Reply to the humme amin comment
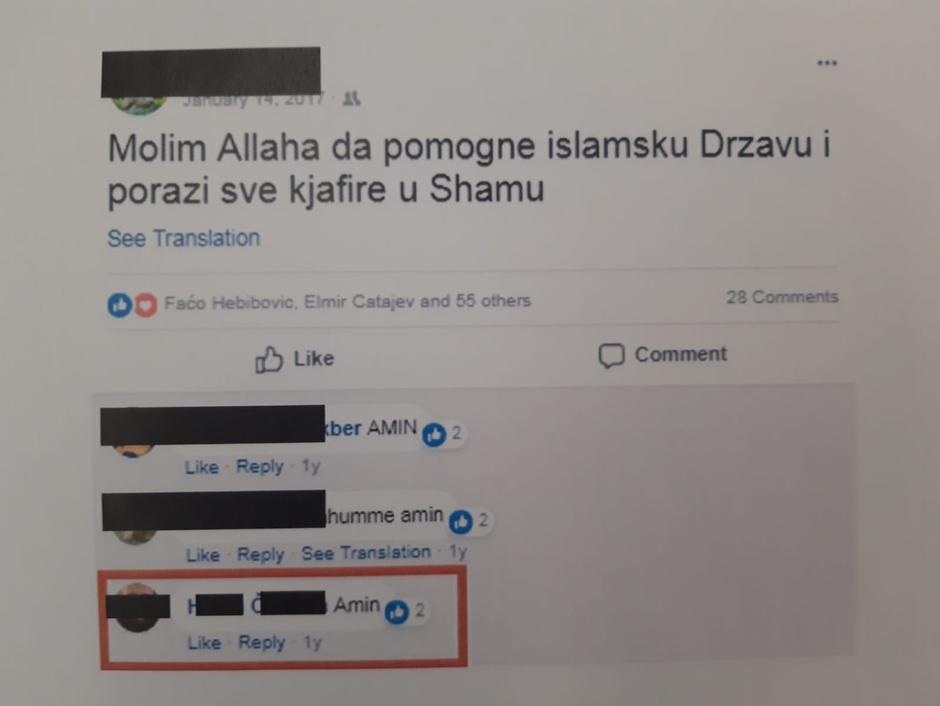The image size is (940, 706). click(x=261, y=554)
